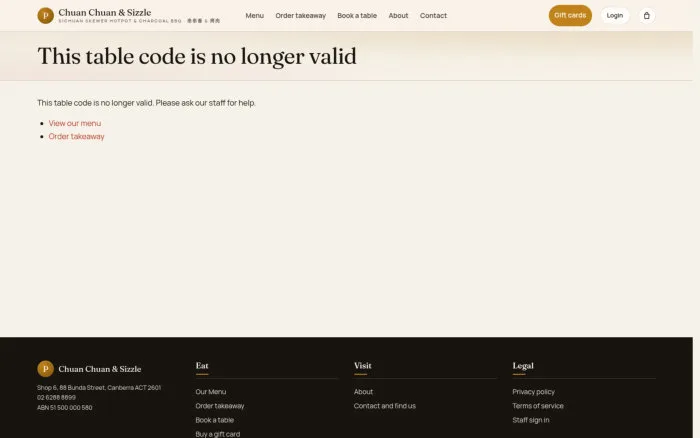Viewport: 700px width, 438px height.
Task: Open Contact and find us footer link
Action: point(385,406)
